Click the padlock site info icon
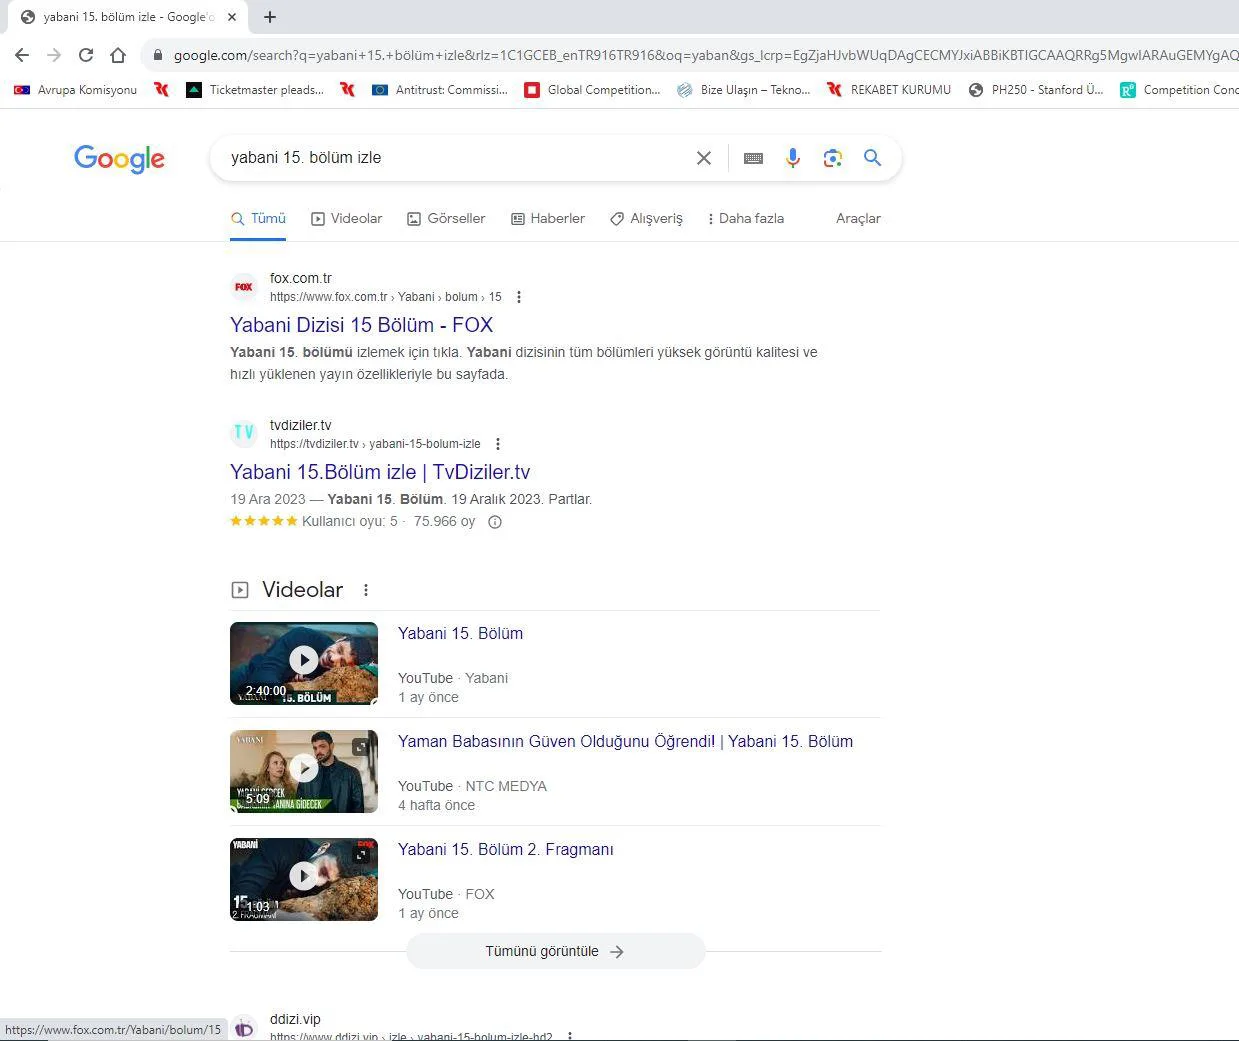 pyautogui.click(x=157, y=55)
